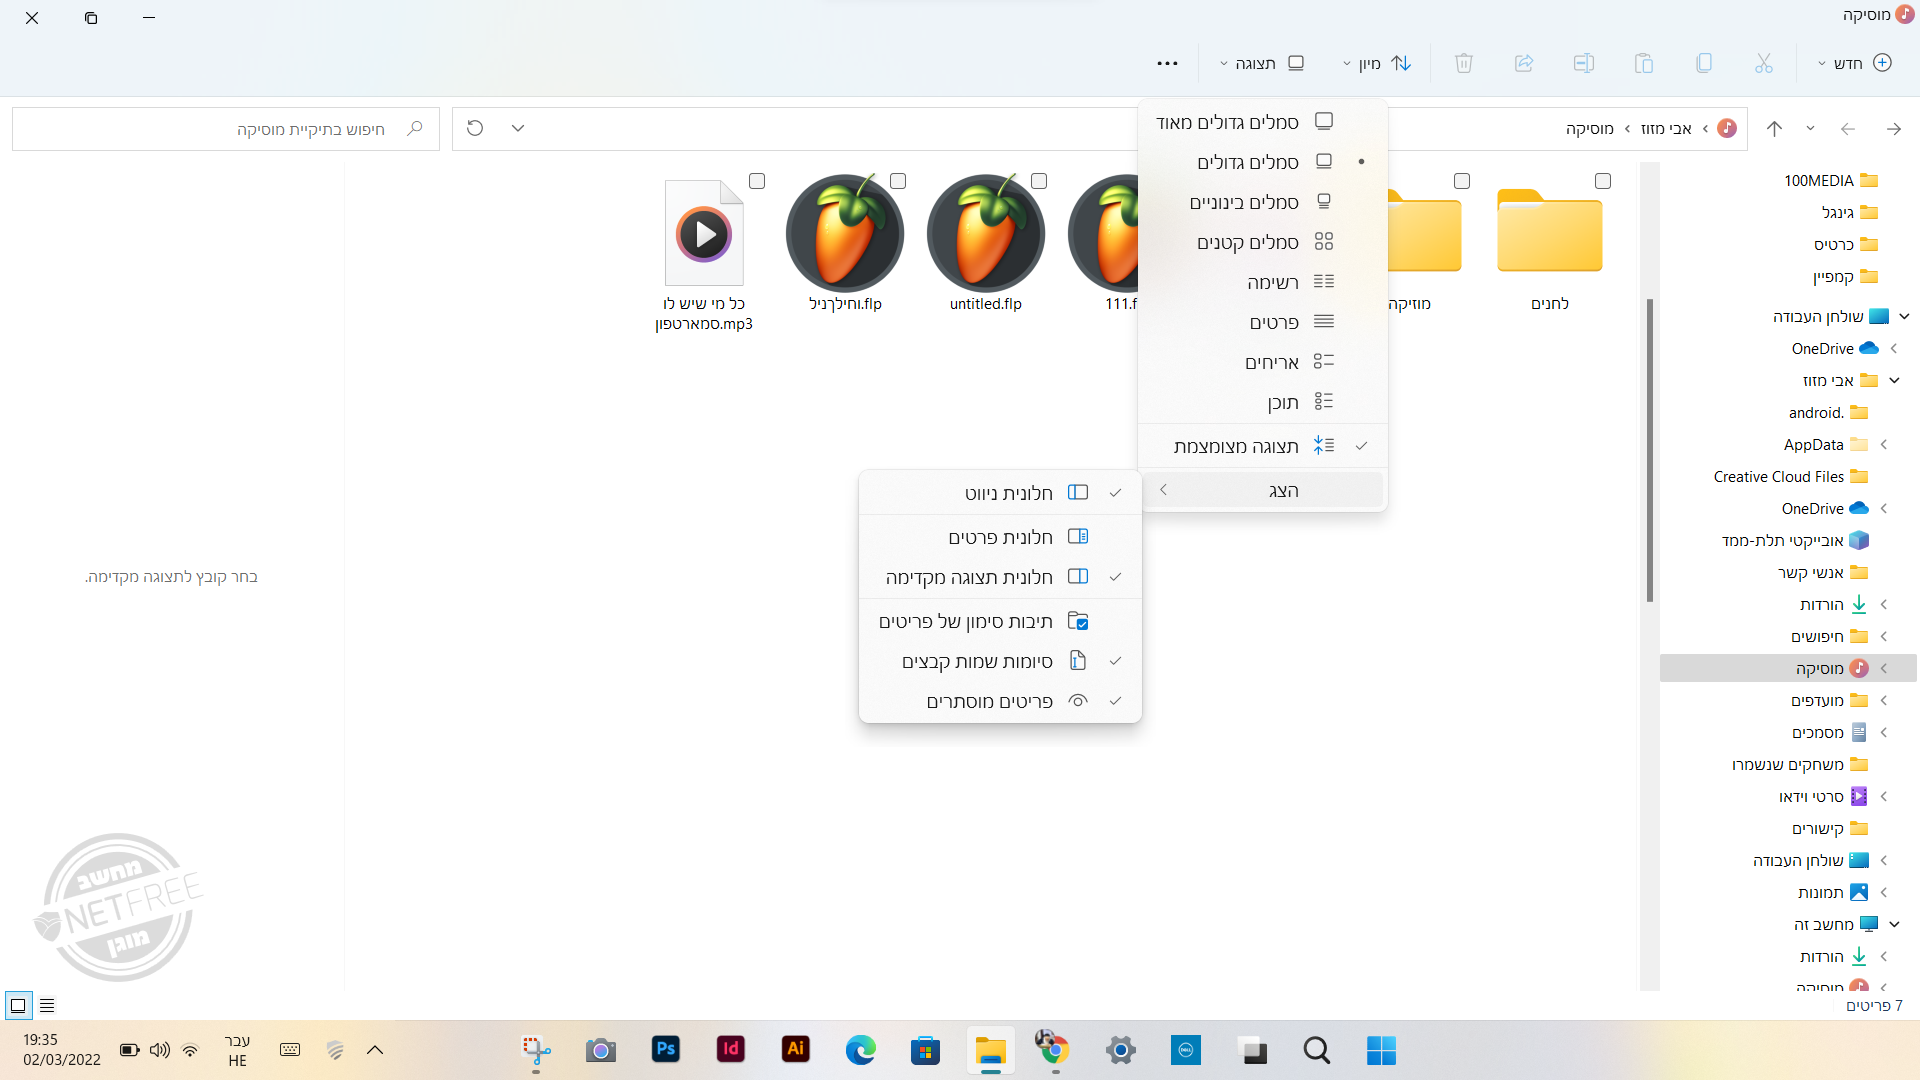This screenshot has width=1920, height=1080.
Task: Click the Windows Start button
Action: 1381,1049
